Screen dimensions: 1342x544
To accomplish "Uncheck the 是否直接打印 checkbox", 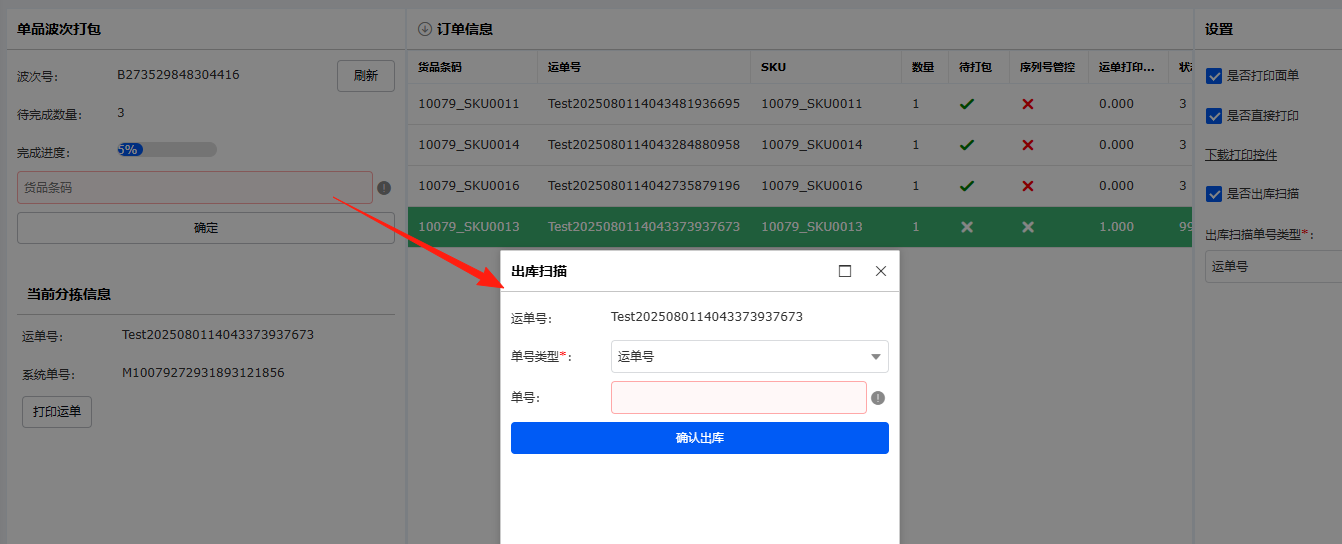I will tap(1215, 116).
